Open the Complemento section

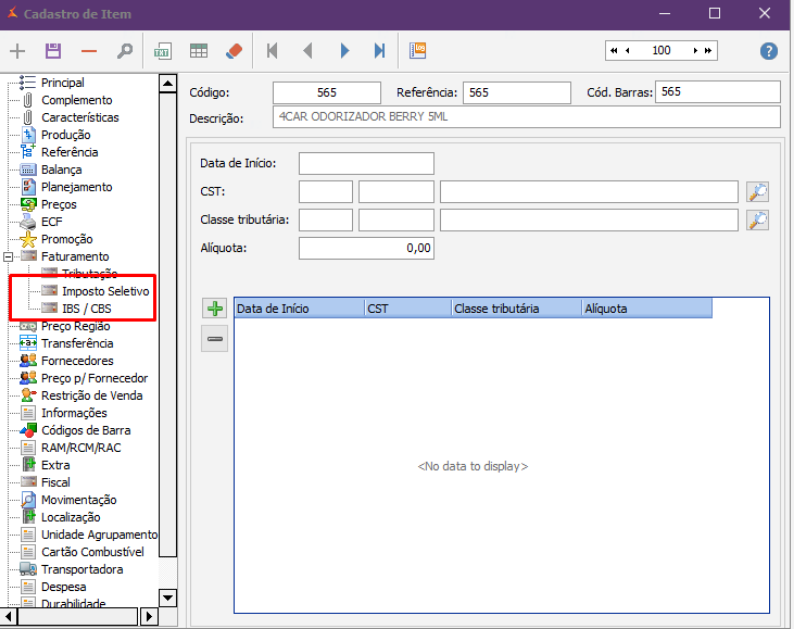77,100
